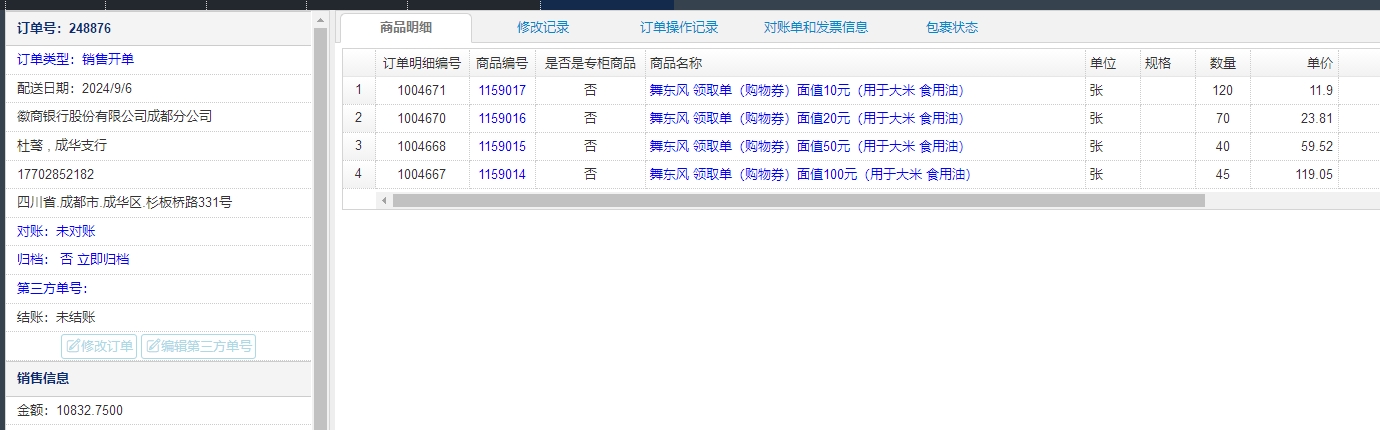This screenshot has width=1380, height=430.
Task: Click the table's horizontal scrollbar thumb
Action: coord(799,200)
